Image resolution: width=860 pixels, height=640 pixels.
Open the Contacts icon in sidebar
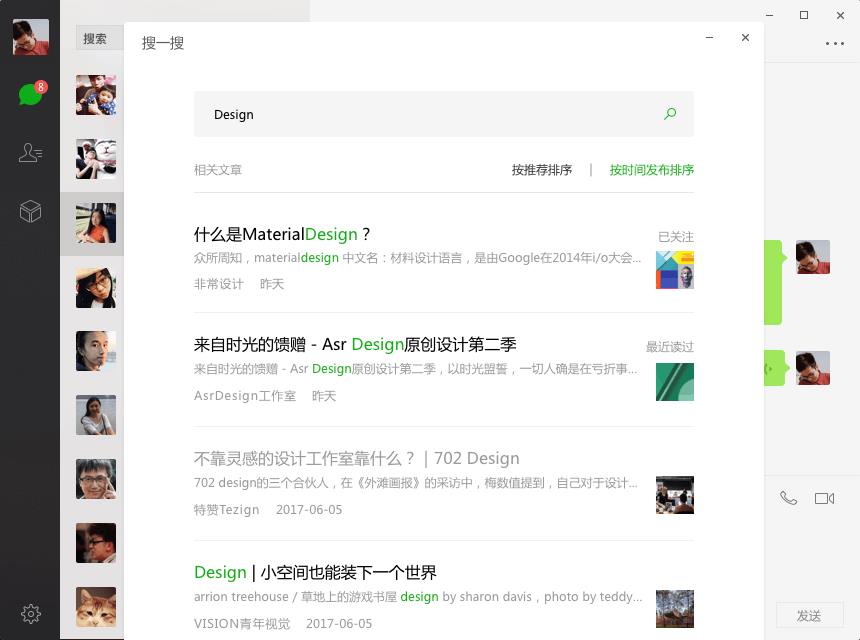pos(31,152)
